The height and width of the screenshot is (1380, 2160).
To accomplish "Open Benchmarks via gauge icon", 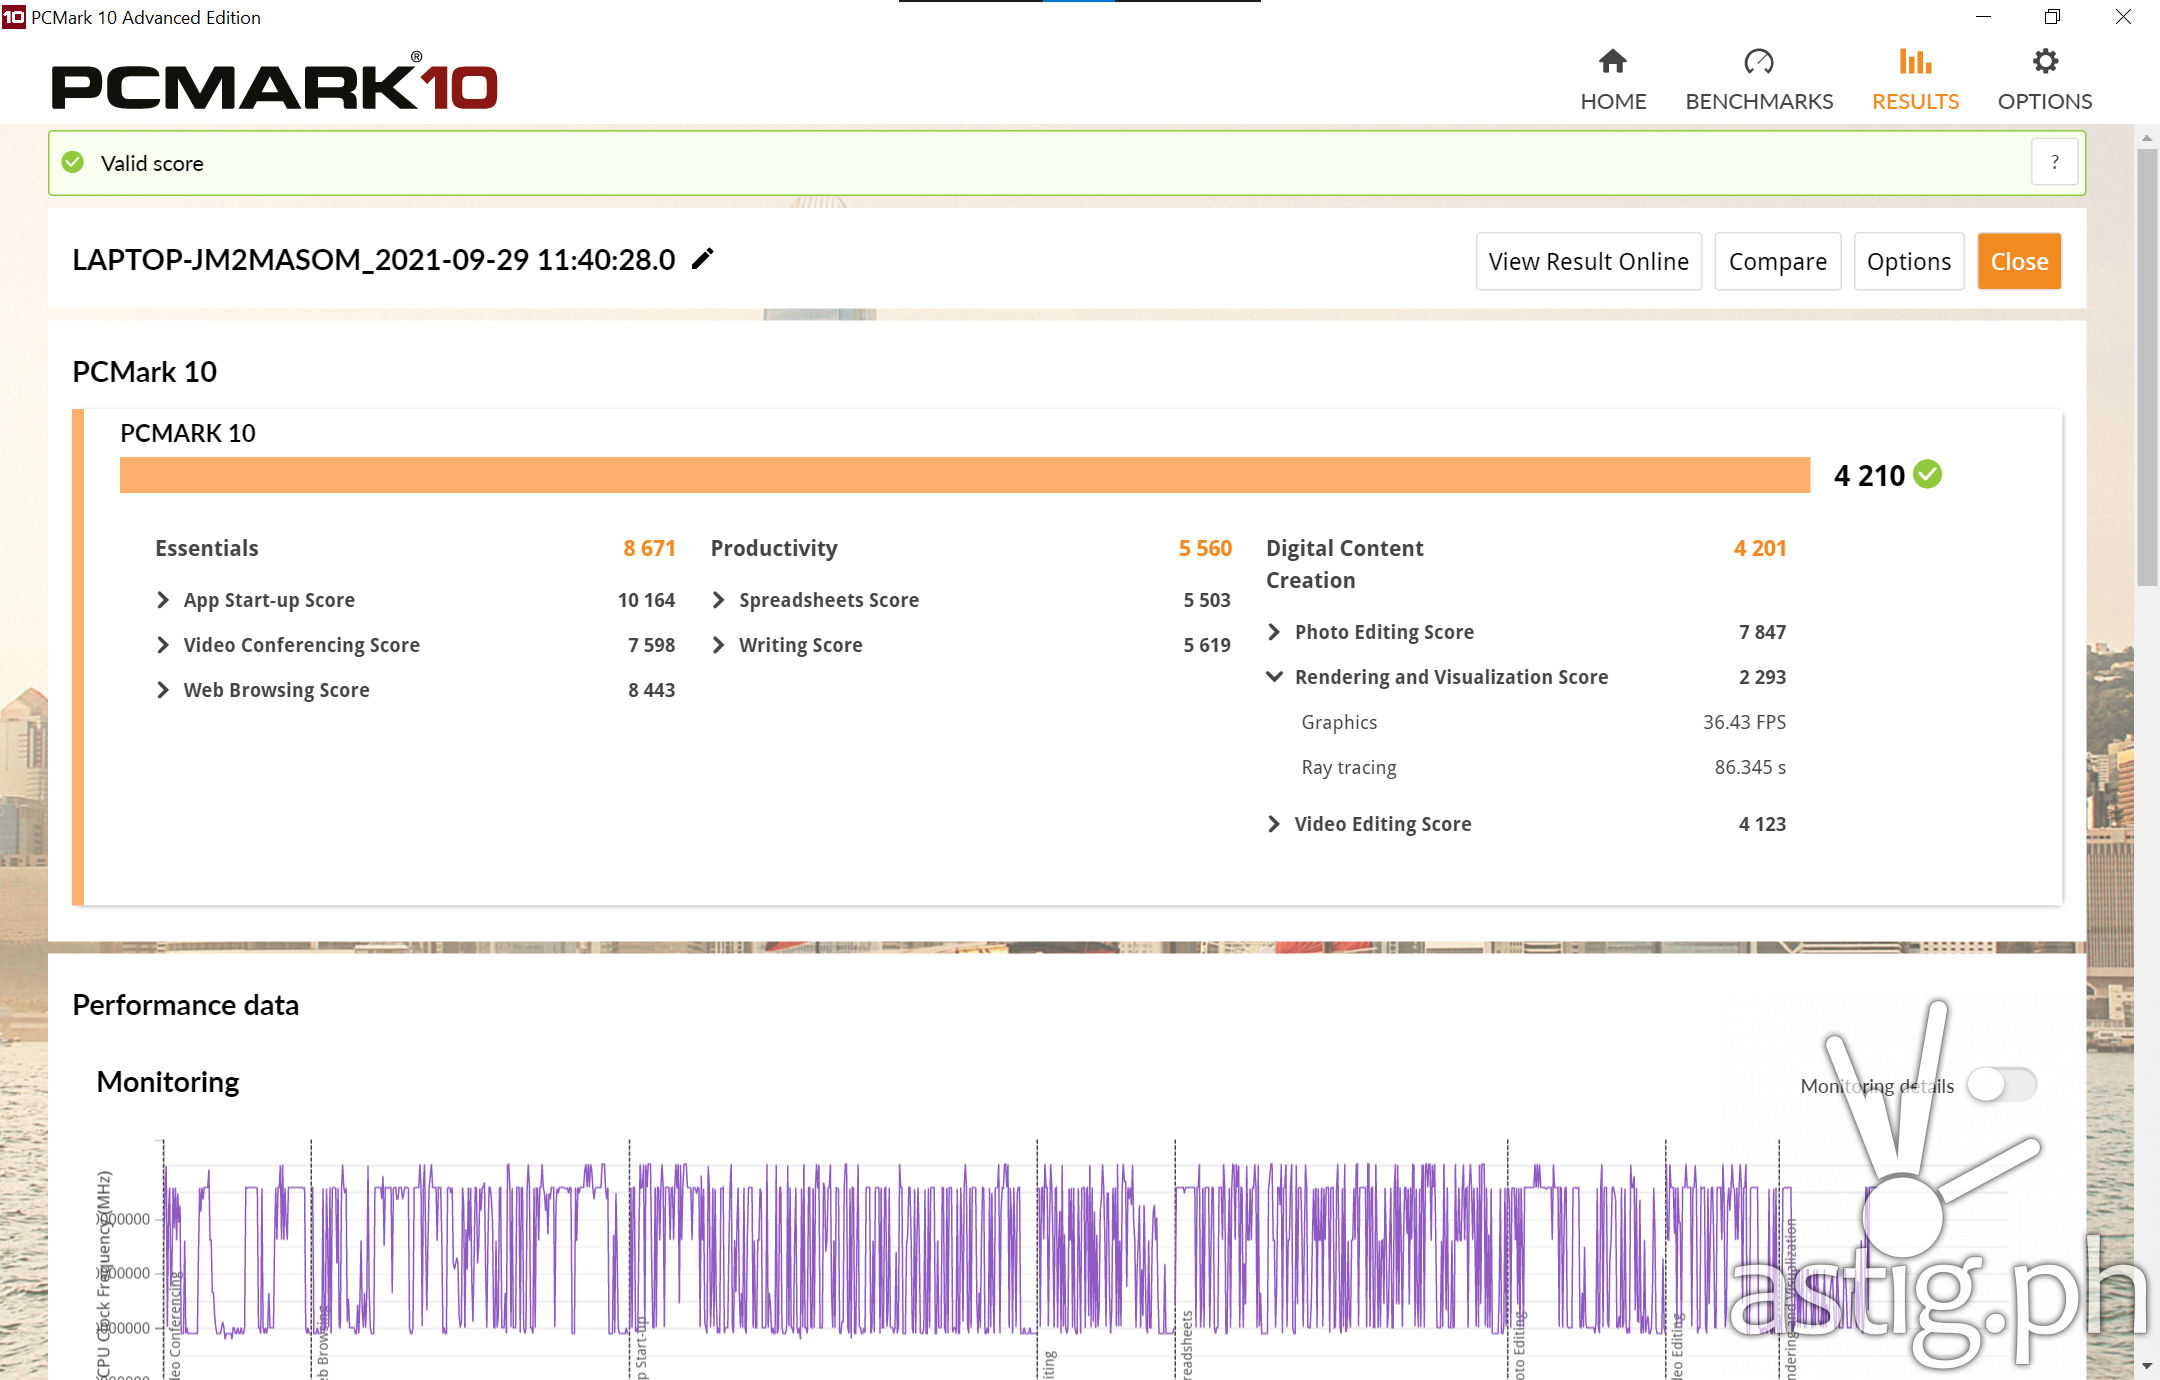I will (1758, 62).
